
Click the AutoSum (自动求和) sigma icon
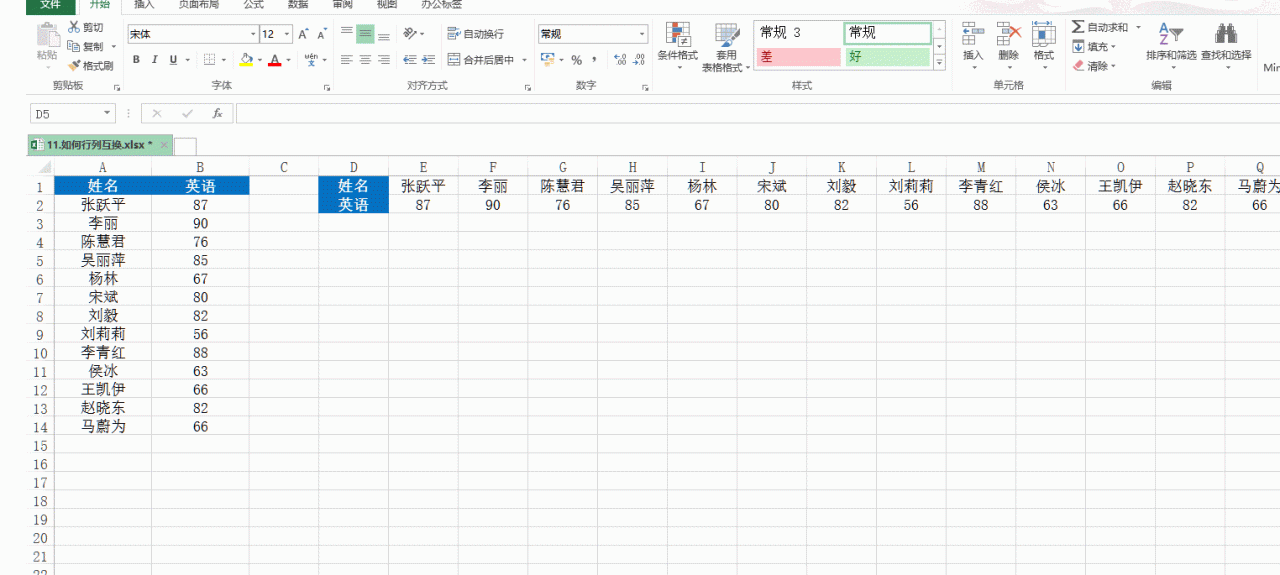pos(1078,27)
